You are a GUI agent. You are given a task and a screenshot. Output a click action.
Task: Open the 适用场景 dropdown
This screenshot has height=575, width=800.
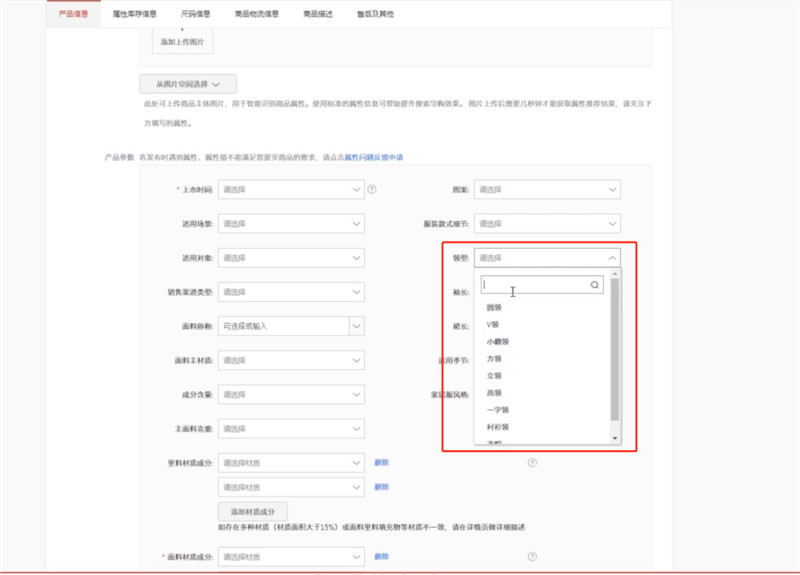pyautogui.click(x=291, y=223)
